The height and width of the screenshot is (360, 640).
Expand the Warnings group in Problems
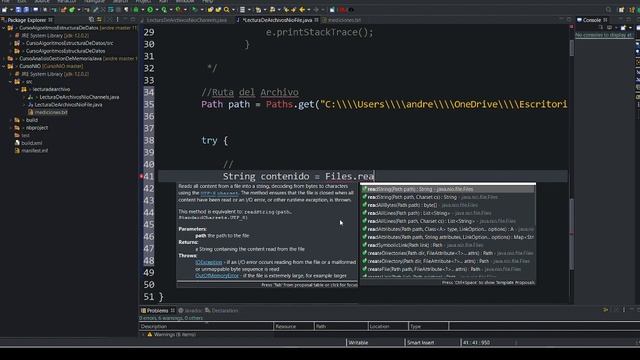pos(143,335)
